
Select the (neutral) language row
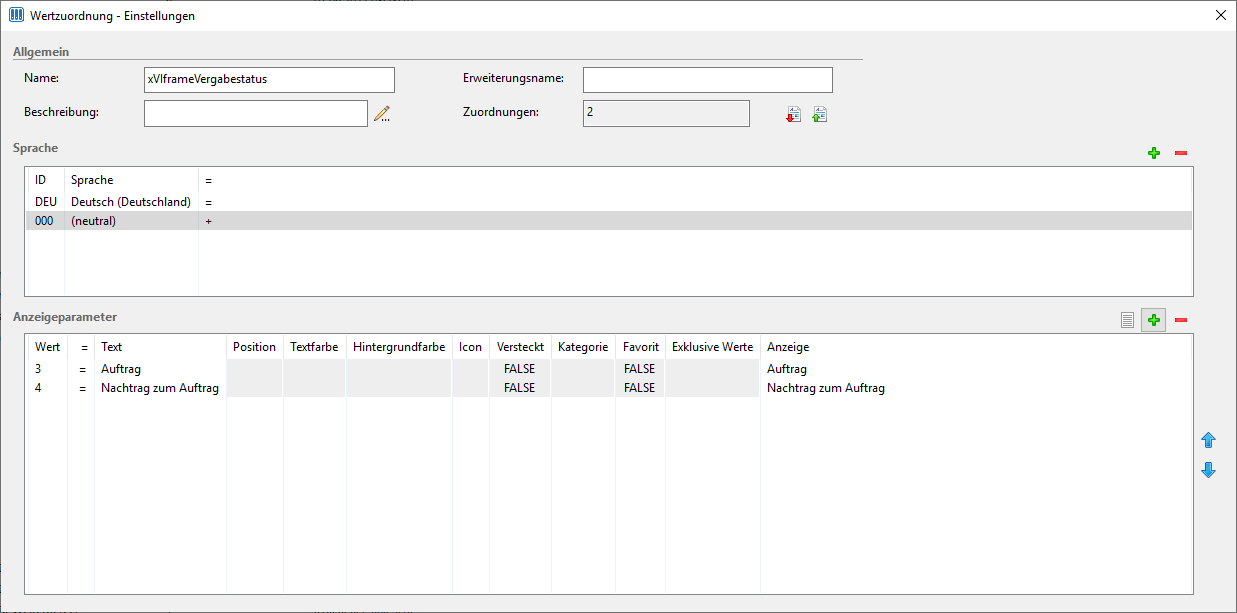click(x=608, y=221)
